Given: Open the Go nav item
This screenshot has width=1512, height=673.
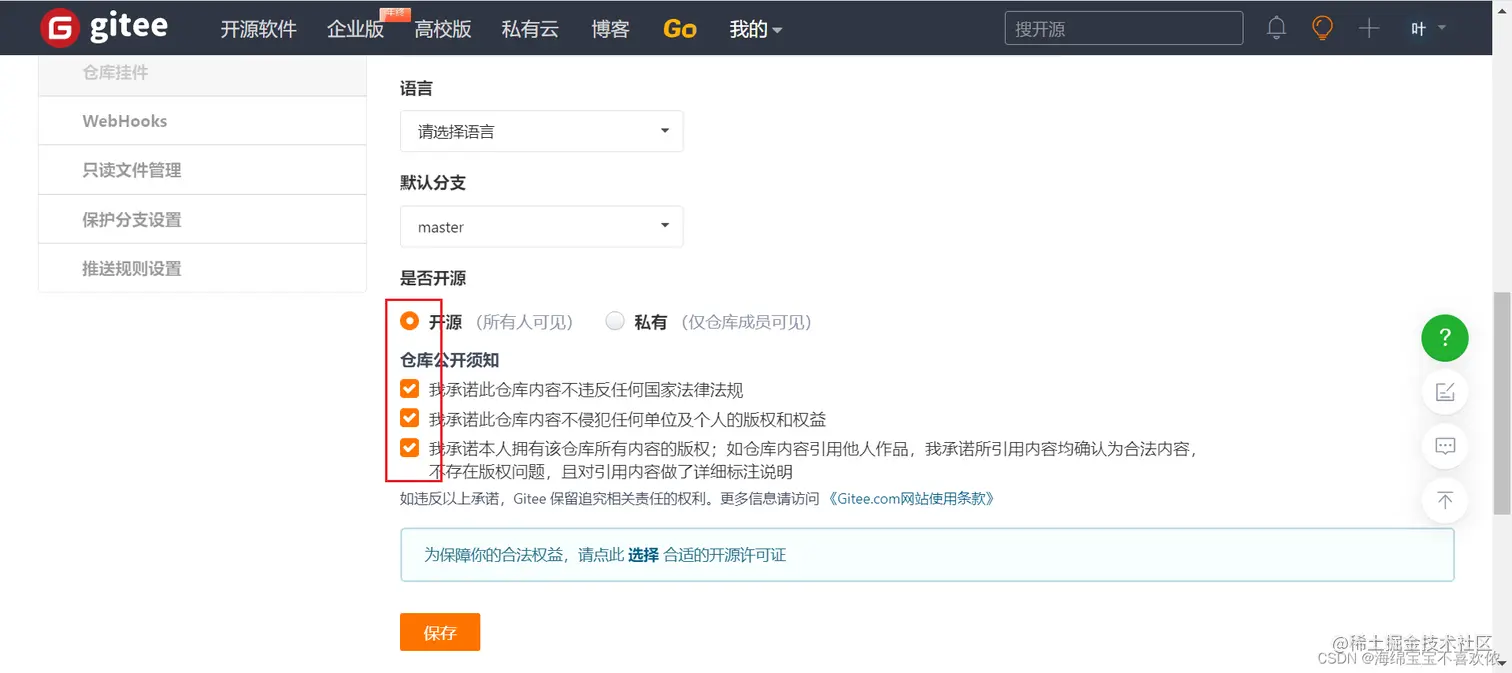Looking at the screenshot, I should click(x=680, y=29).
